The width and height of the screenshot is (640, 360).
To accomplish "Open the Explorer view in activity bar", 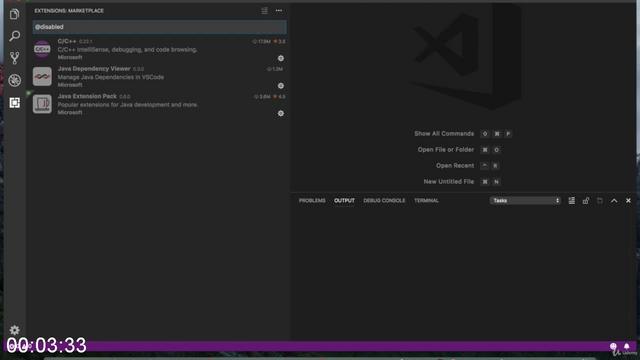I will 14,14.
